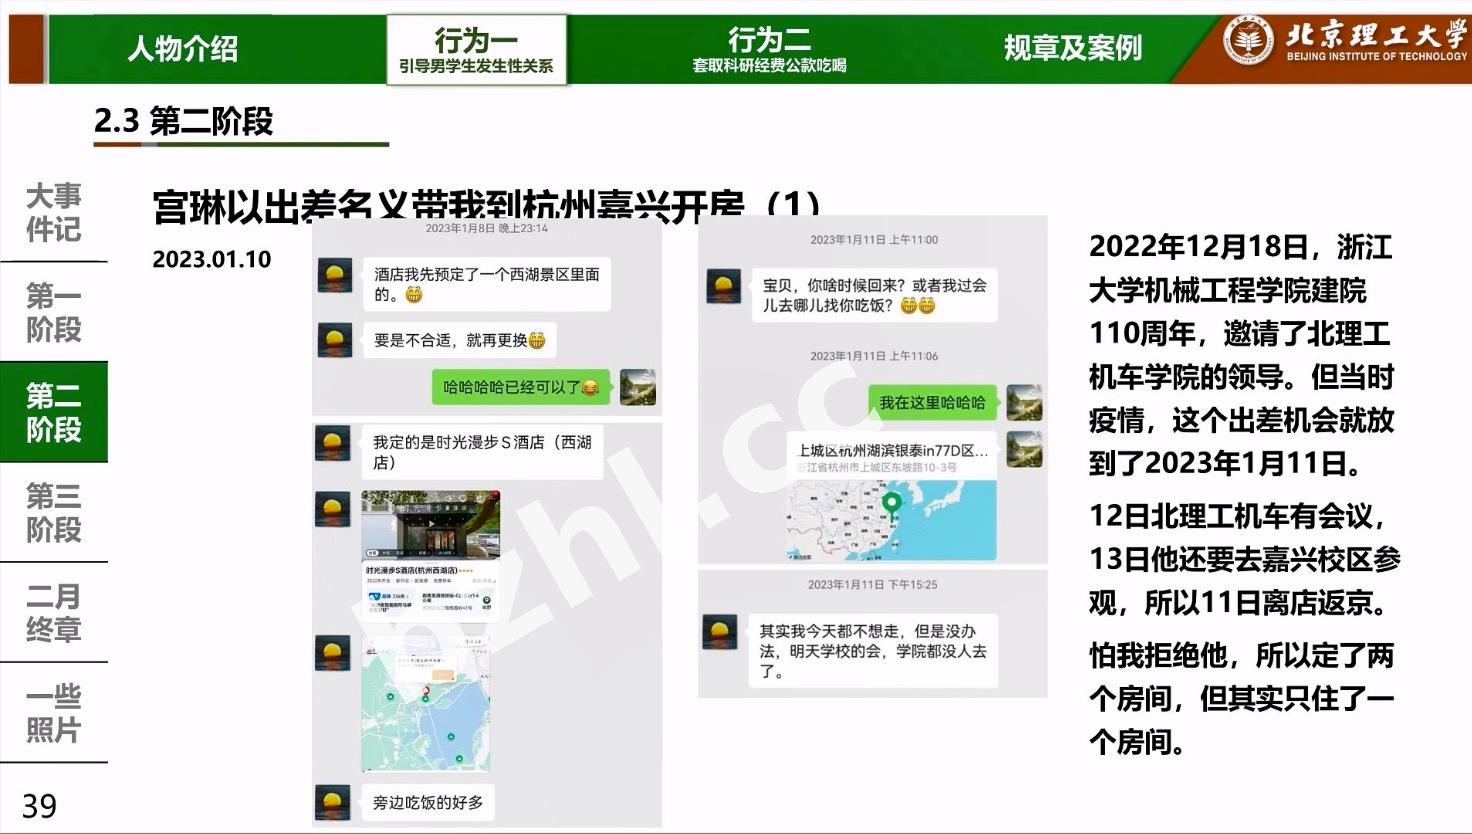This screenshot has width=1472, height=834.
Task: Click the 'BEIJING INSTITUTE OF TECHNOLOGY' text
Action: pyautogui.click(x=1376, y=57)
